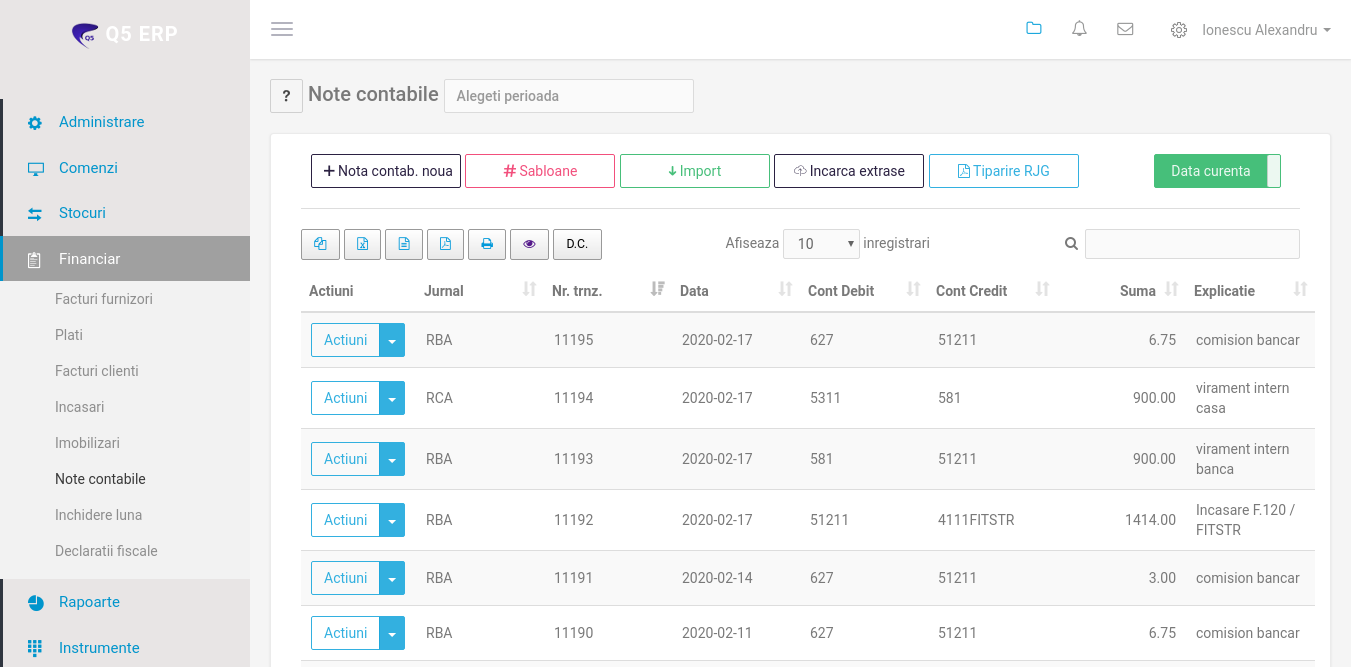Image resolution: width=1351 pixels, height=667 pixels.
Task: Toggle the Data curenta switch
Action: [x=1272, y=171]
